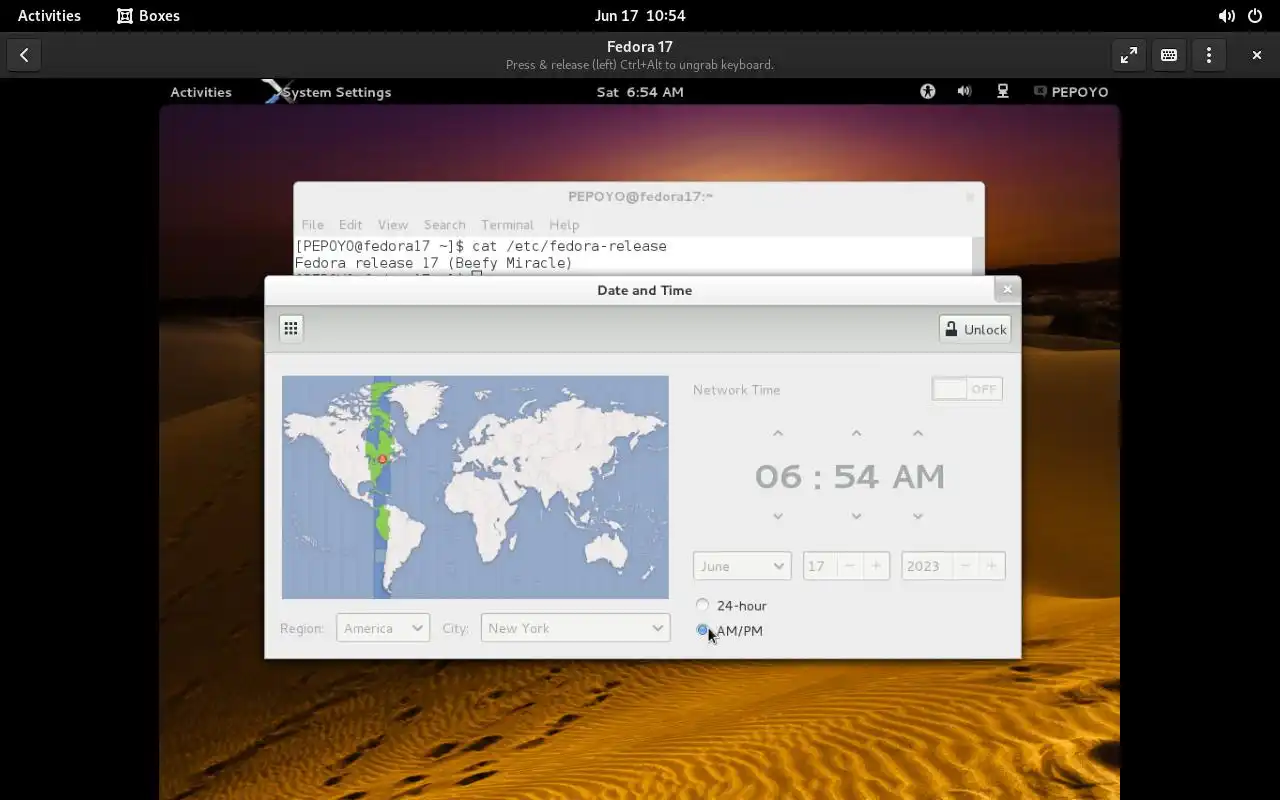Viewport: 1280px width, 800px height.
Task: Click the guest volume icon
Action: [x=964, y=91]
